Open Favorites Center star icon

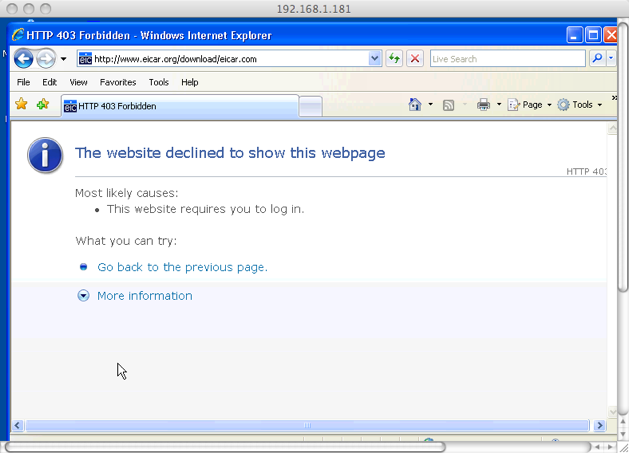(21, 105)
